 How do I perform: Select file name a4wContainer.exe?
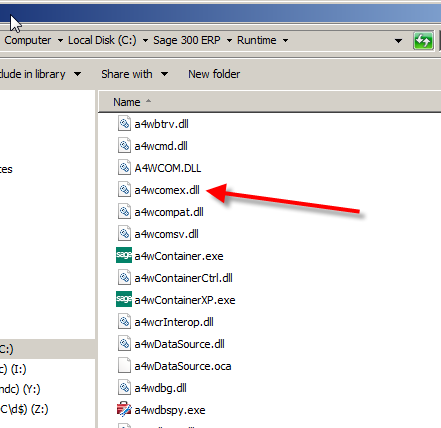click(179, 256)
